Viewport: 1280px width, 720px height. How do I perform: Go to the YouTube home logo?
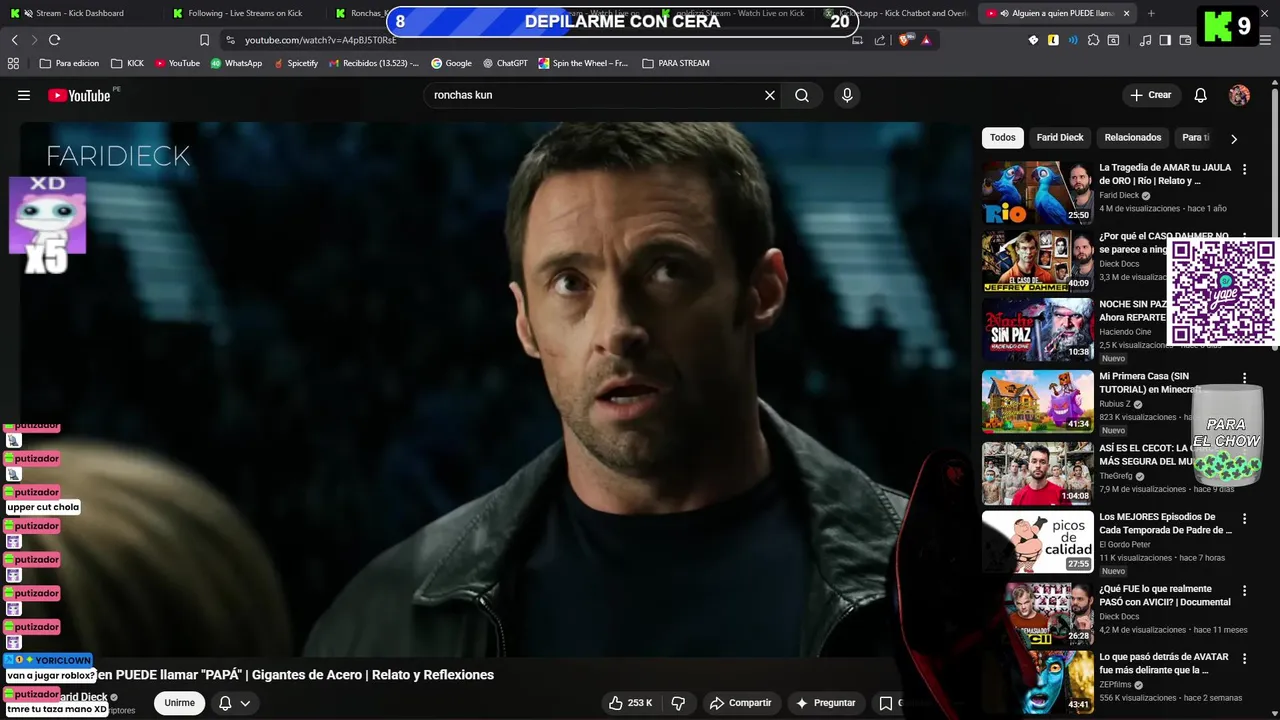pos(79,95)
